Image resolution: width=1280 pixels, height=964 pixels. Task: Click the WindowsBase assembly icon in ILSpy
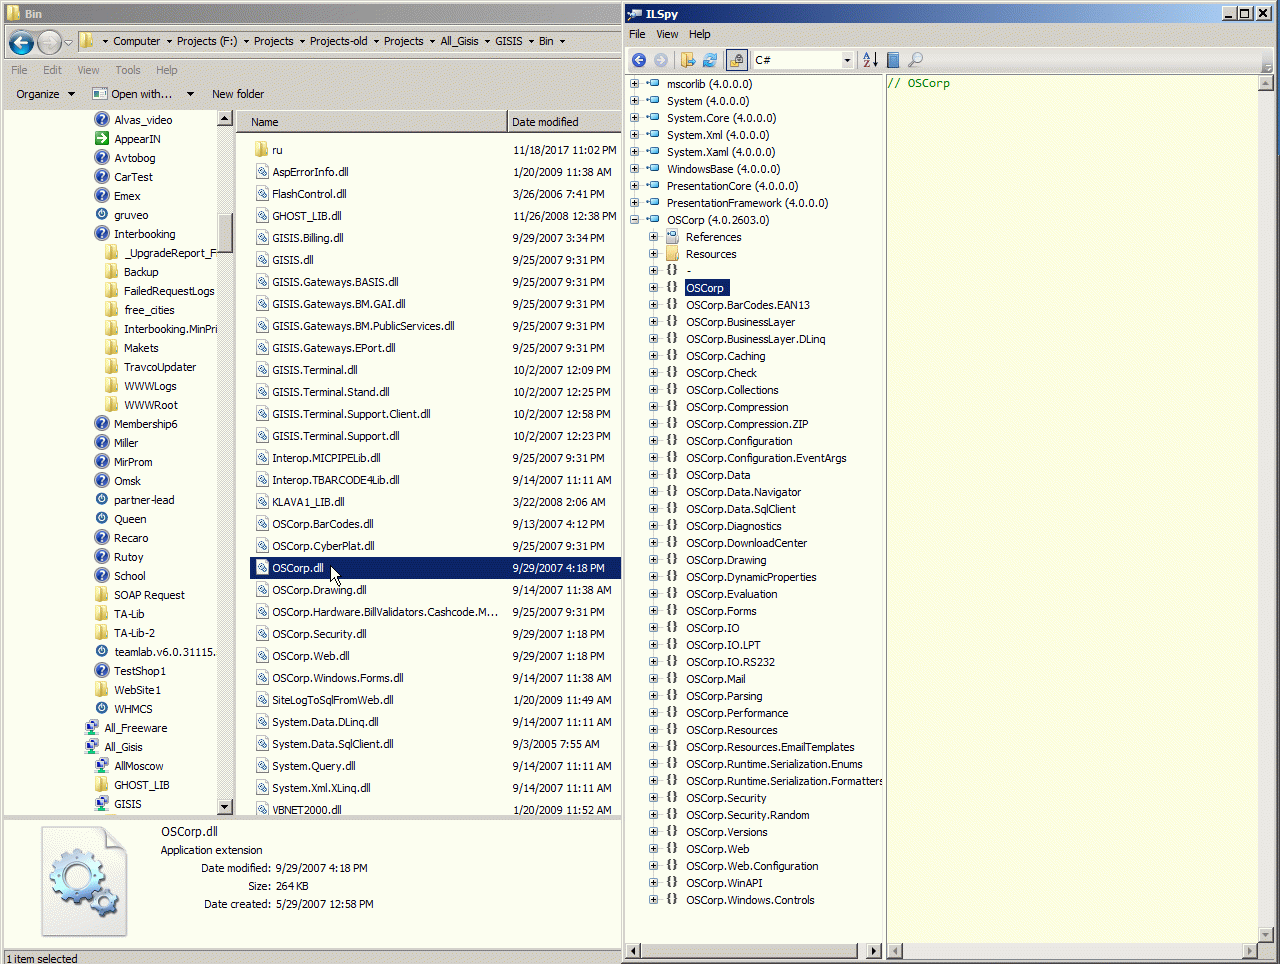click(653, 169)
